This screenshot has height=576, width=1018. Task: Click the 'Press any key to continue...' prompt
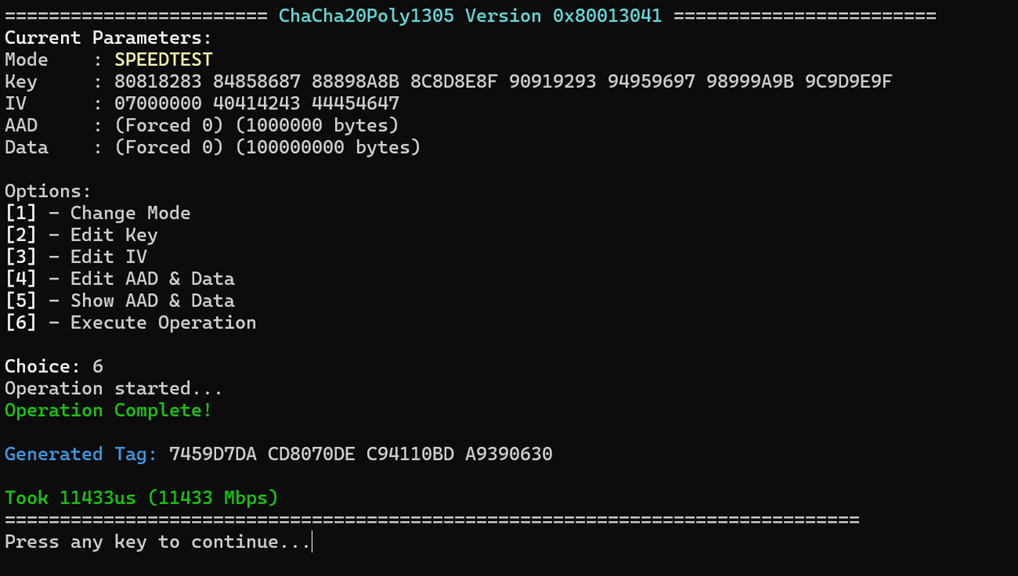coord(158,542)
